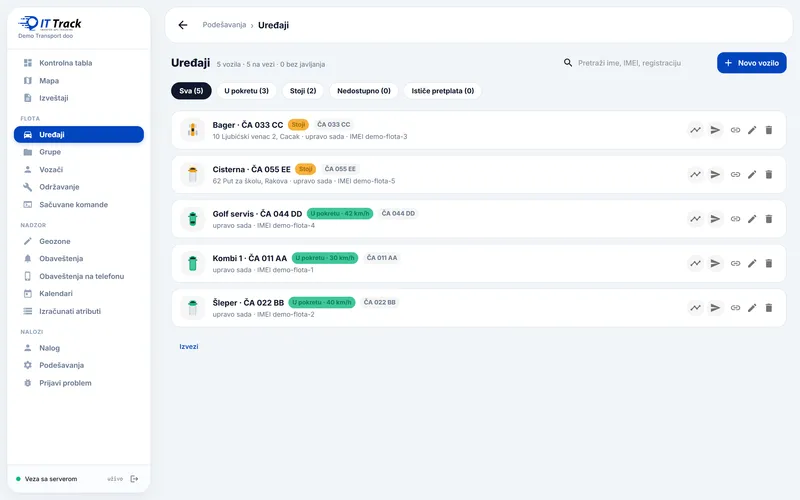Click Veza sa serverom status text

tap(51, 479)
